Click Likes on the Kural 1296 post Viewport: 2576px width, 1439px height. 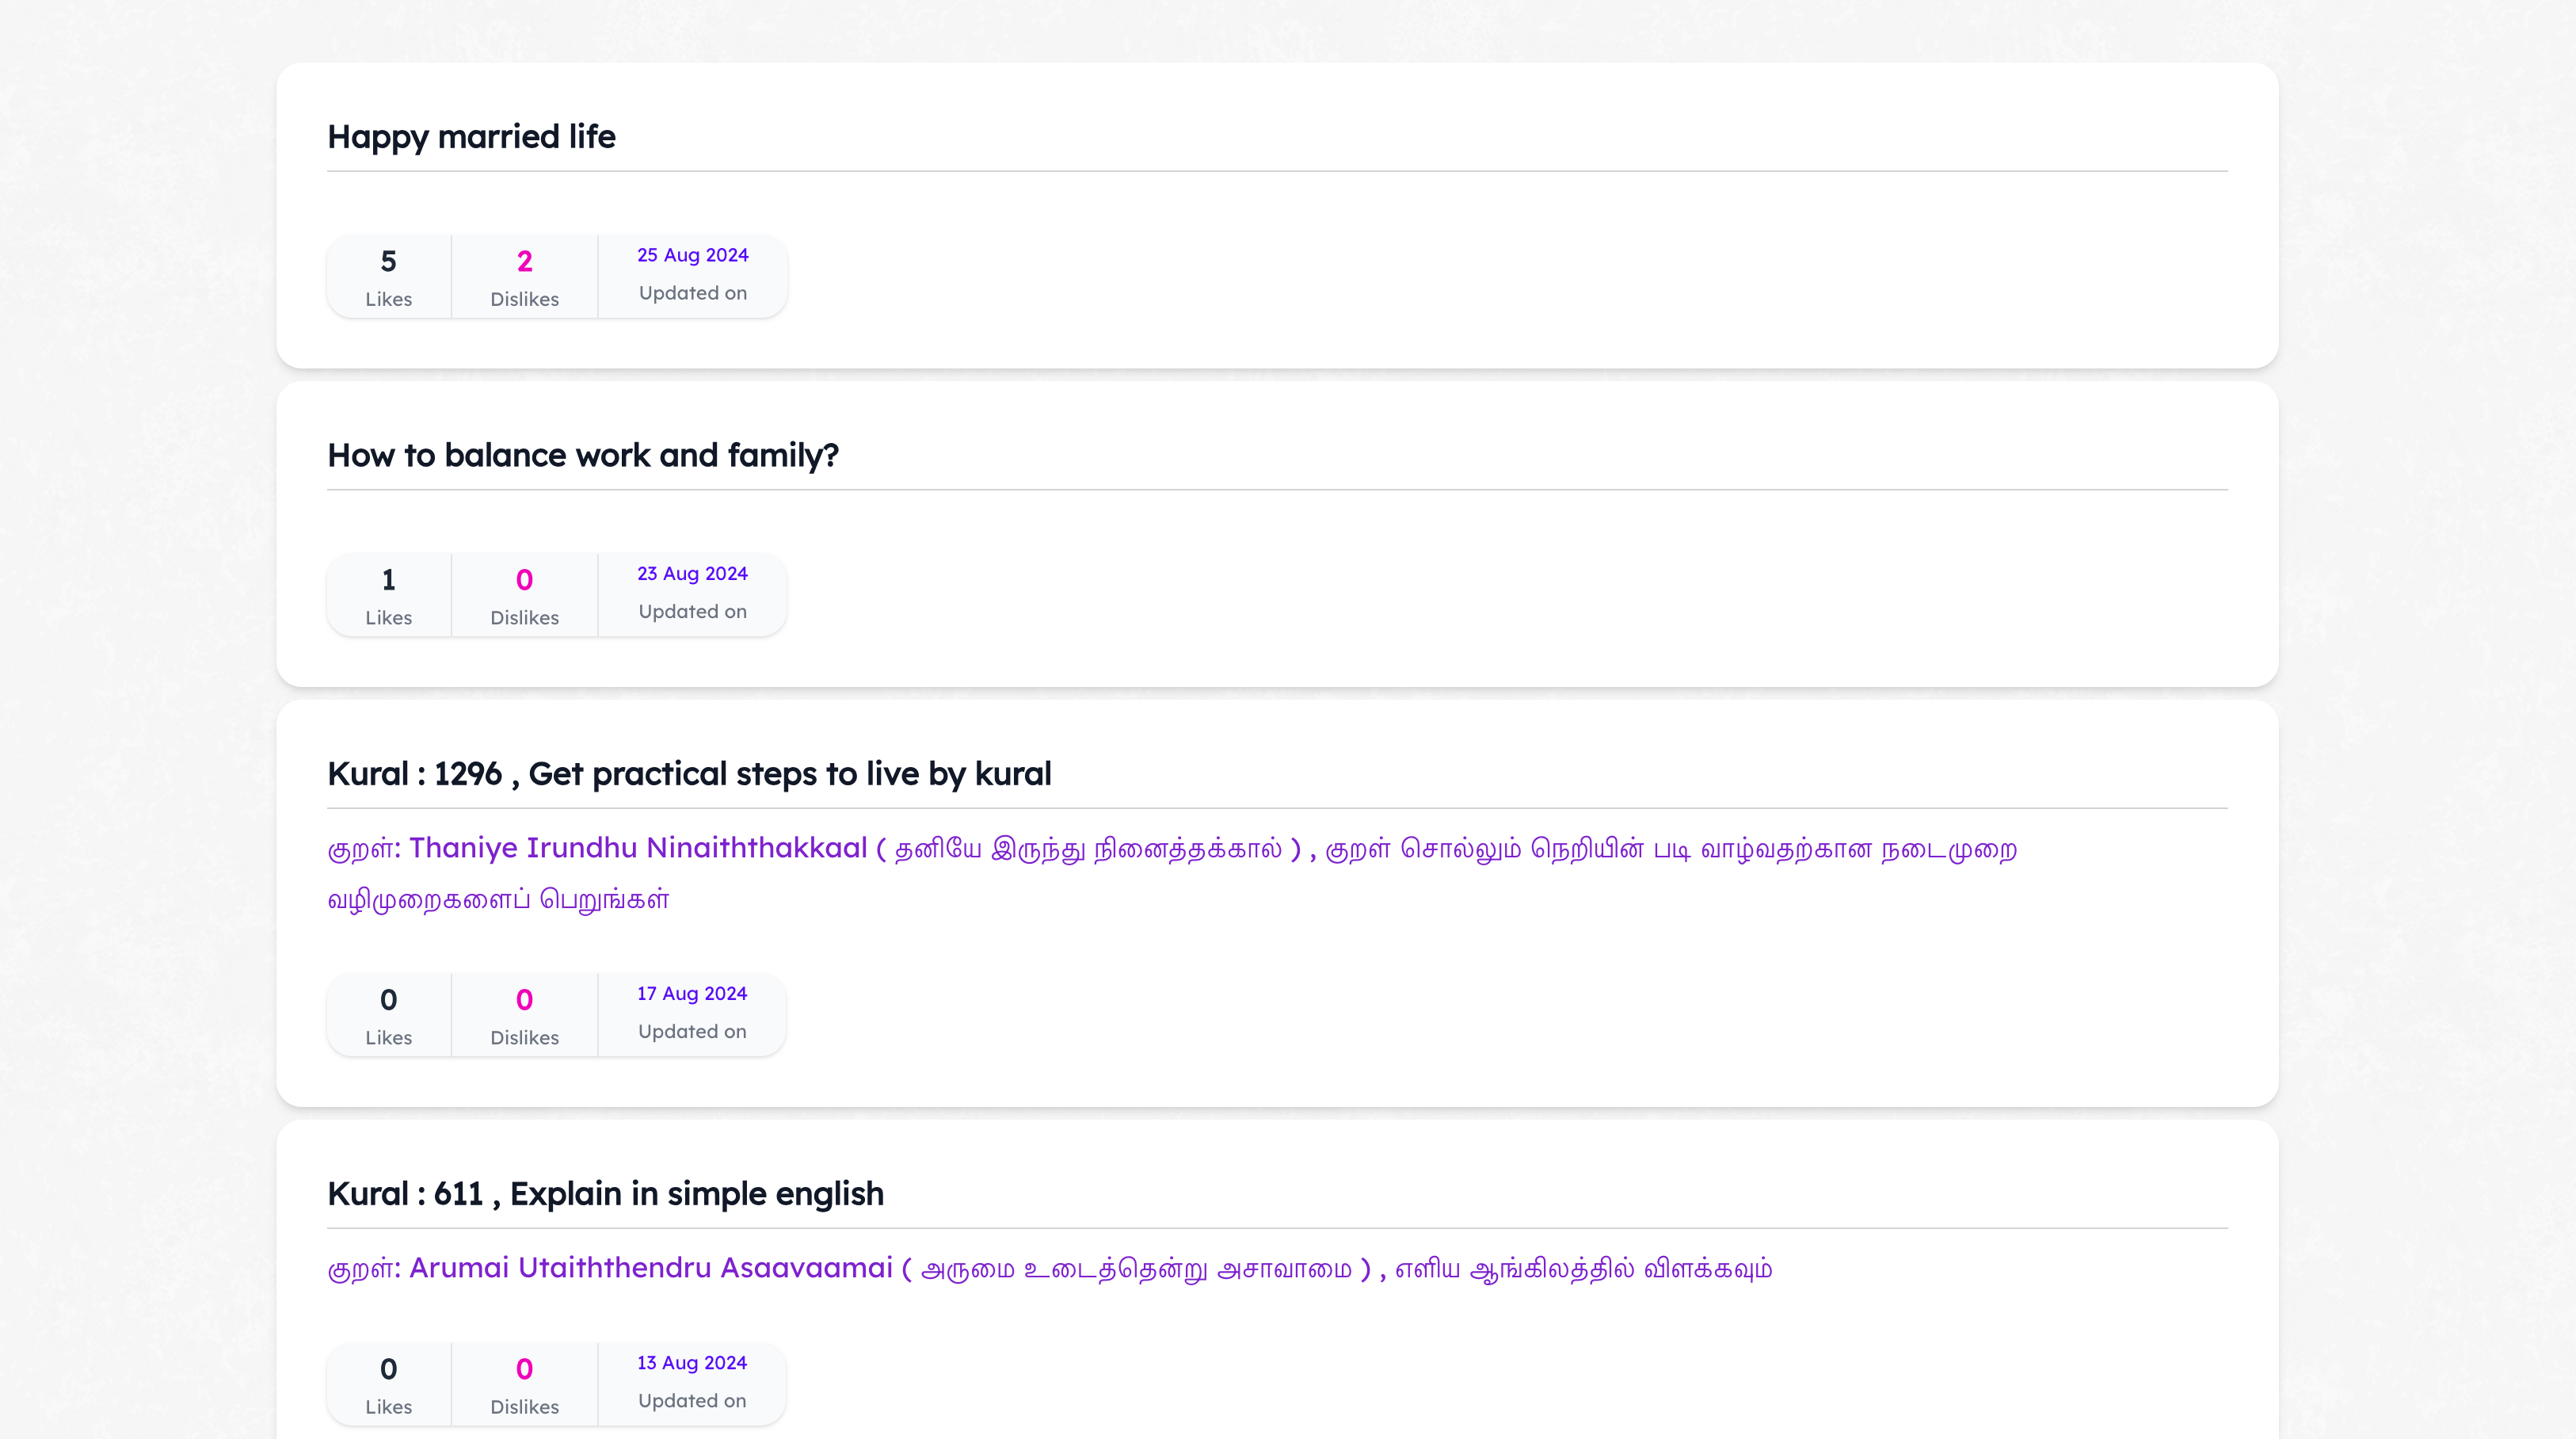pos(388,1015)
